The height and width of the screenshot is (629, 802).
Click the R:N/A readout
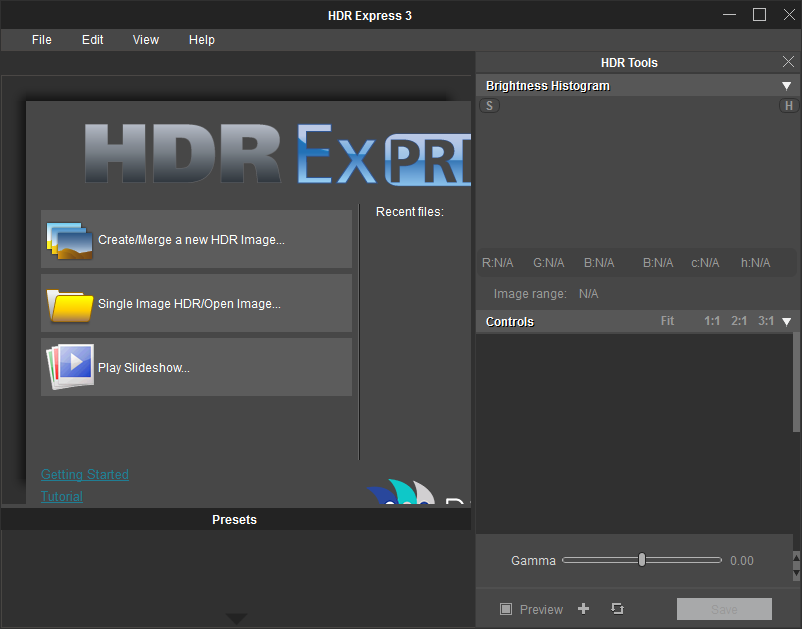[x=497, y=263]
